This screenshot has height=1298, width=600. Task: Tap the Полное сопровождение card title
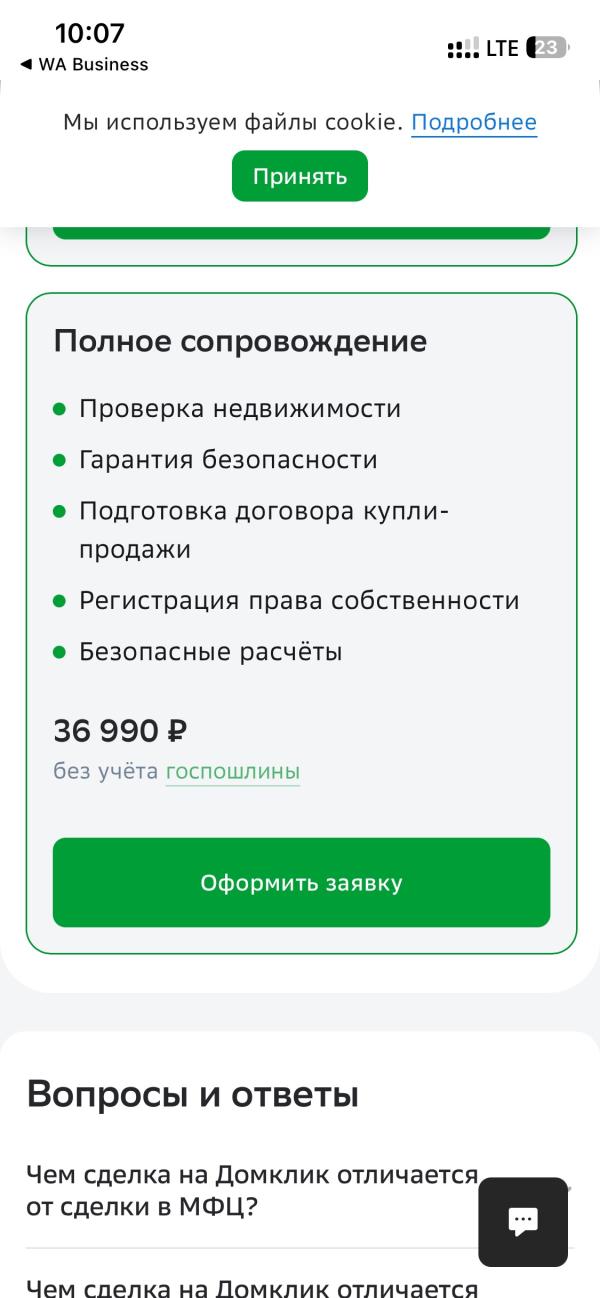click(x=240, y=341)
